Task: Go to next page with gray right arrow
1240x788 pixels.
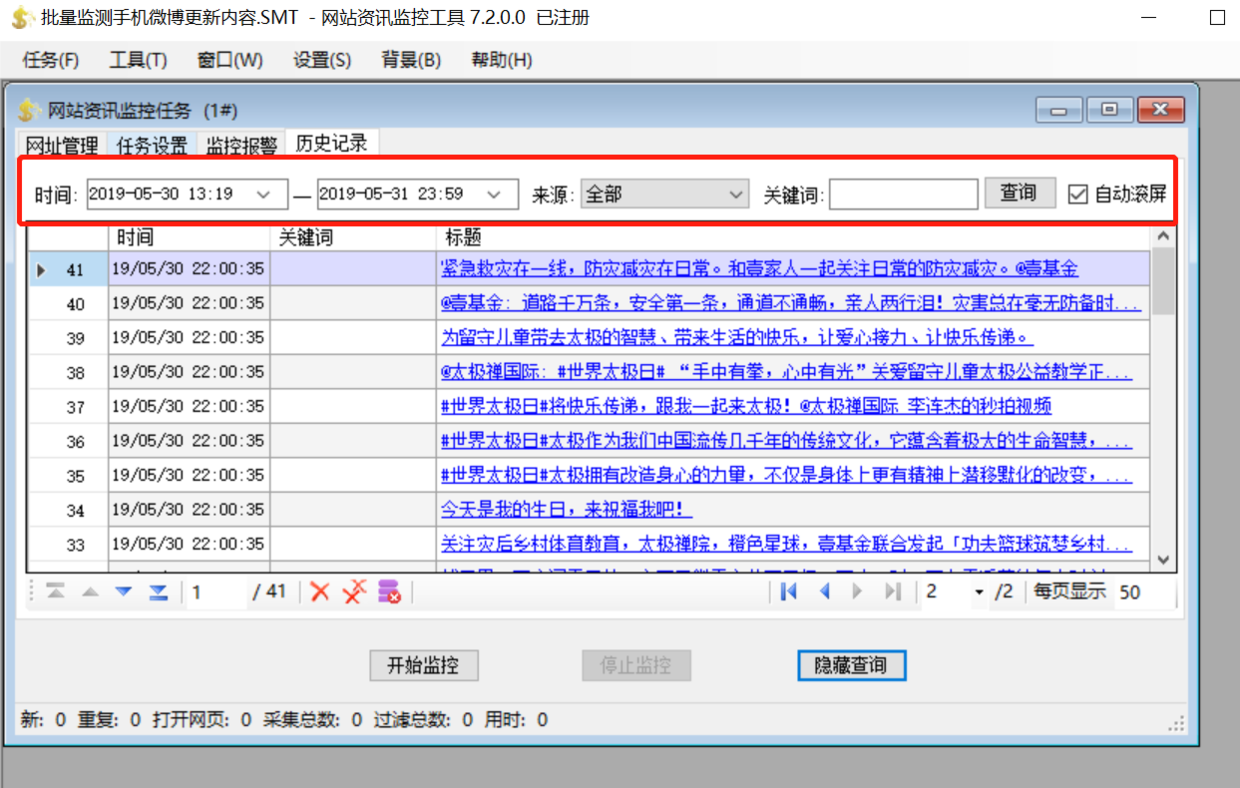Action: point(857,592)
